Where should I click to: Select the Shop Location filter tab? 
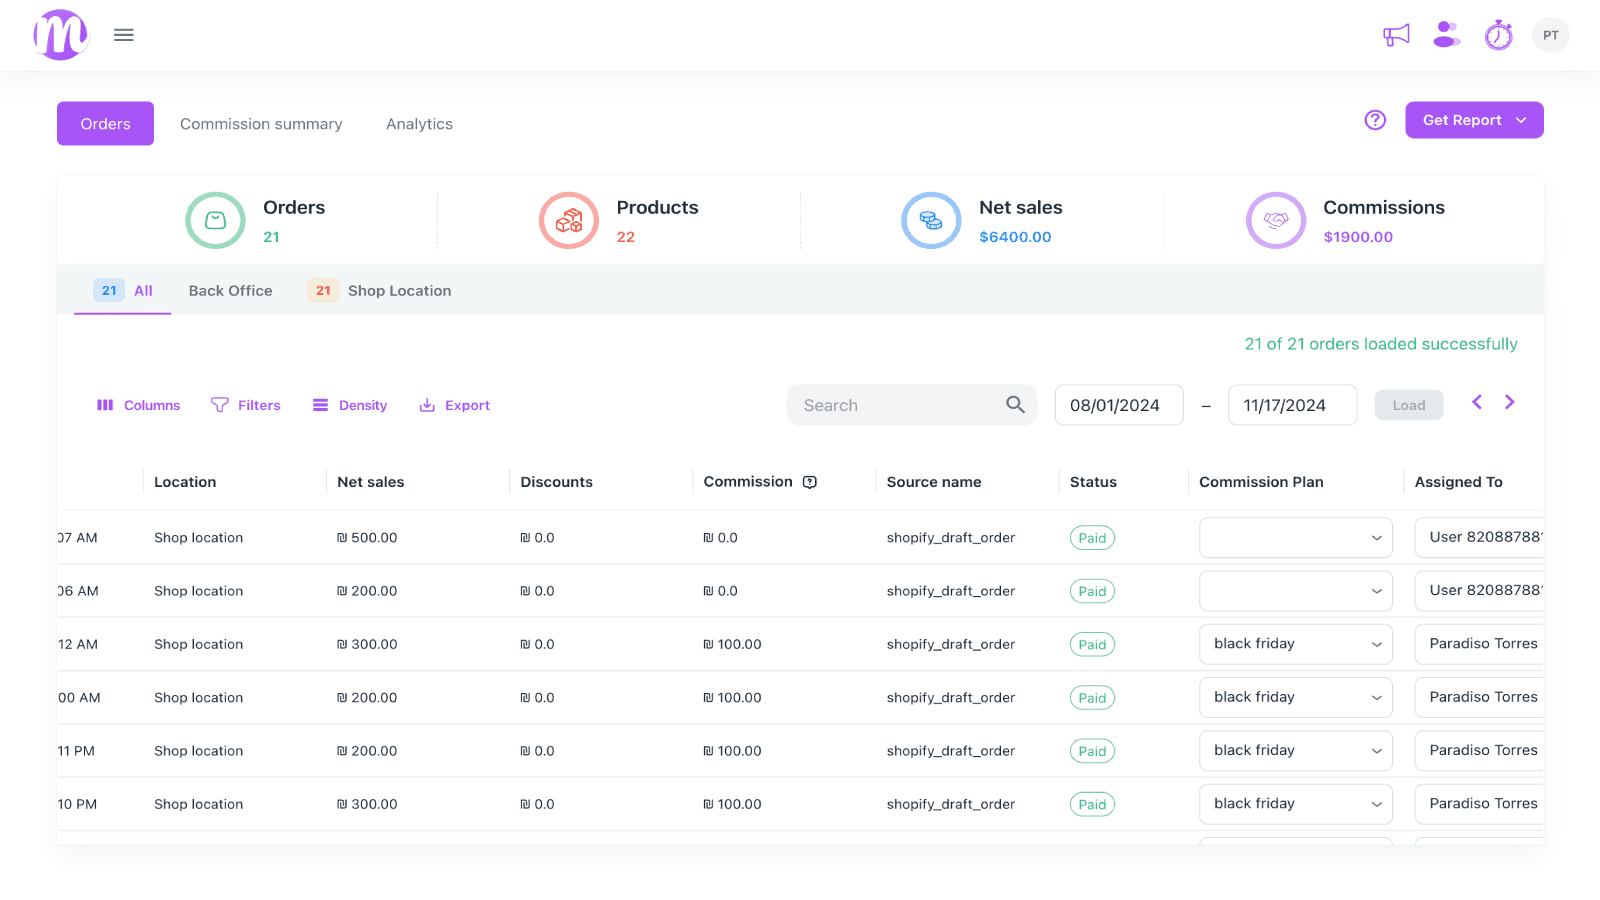click(x=398, y=291)
